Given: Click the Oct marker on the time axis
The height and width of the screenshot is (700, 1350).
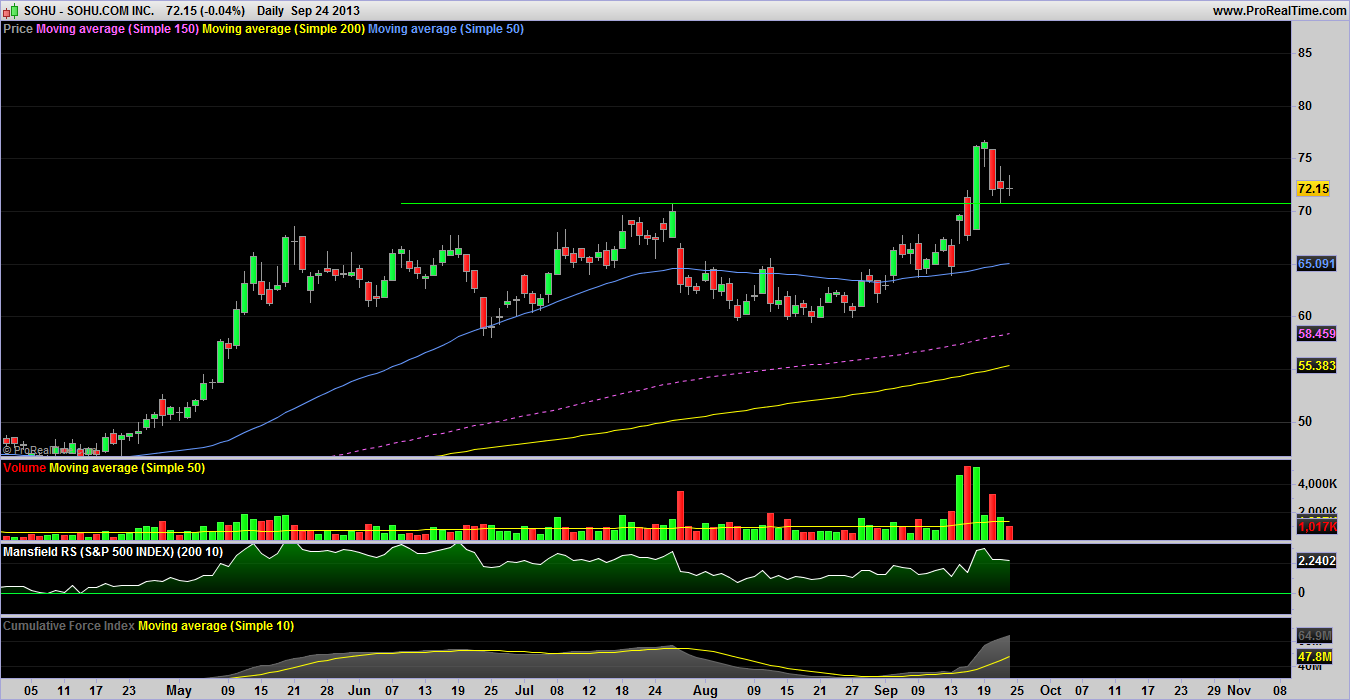Looking at the screenshot, I should (x=1050, y=690).
